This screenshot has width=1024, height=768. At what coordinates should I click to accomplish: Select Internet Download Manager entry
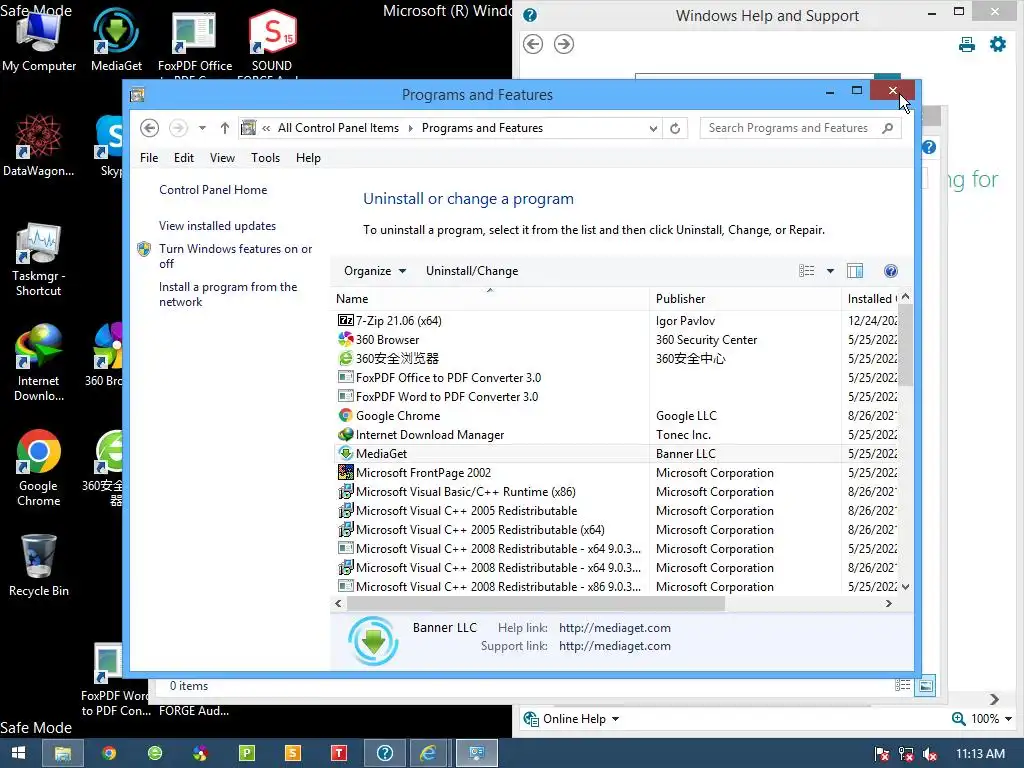(x=430, y=435)
